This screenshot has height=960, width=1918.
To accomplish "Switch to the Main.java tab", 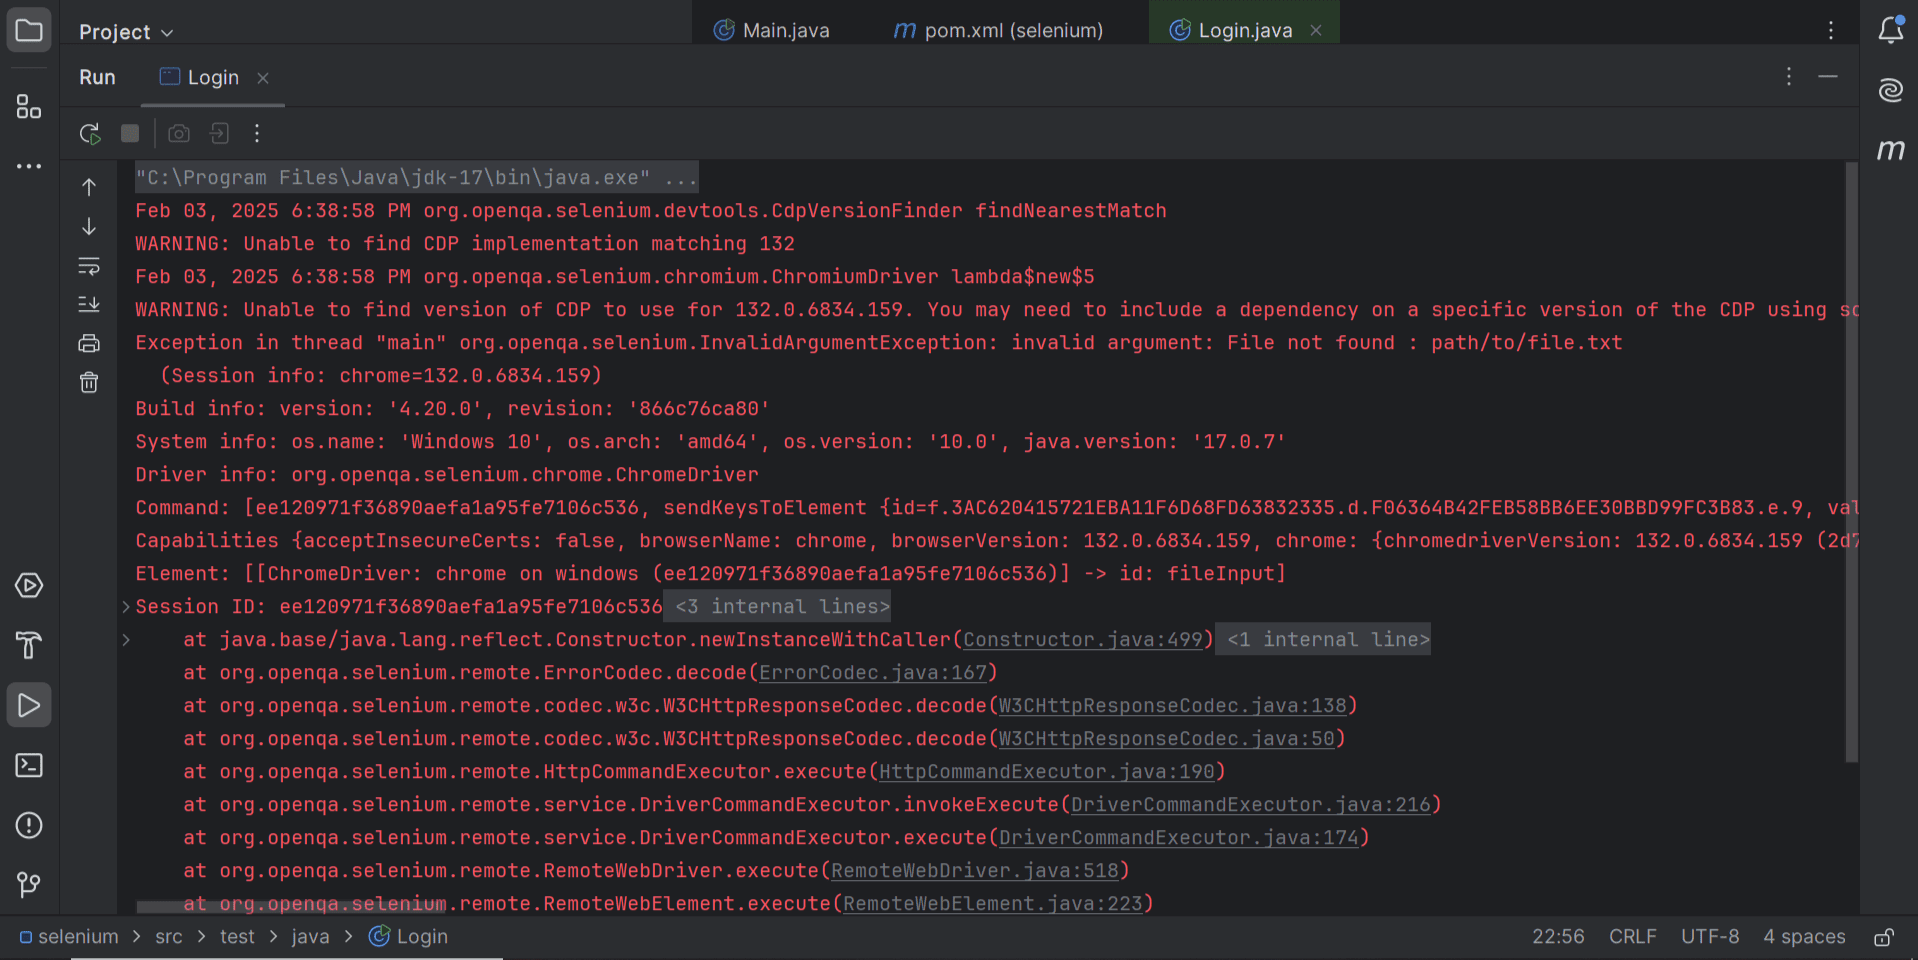I will click(785, 30).
